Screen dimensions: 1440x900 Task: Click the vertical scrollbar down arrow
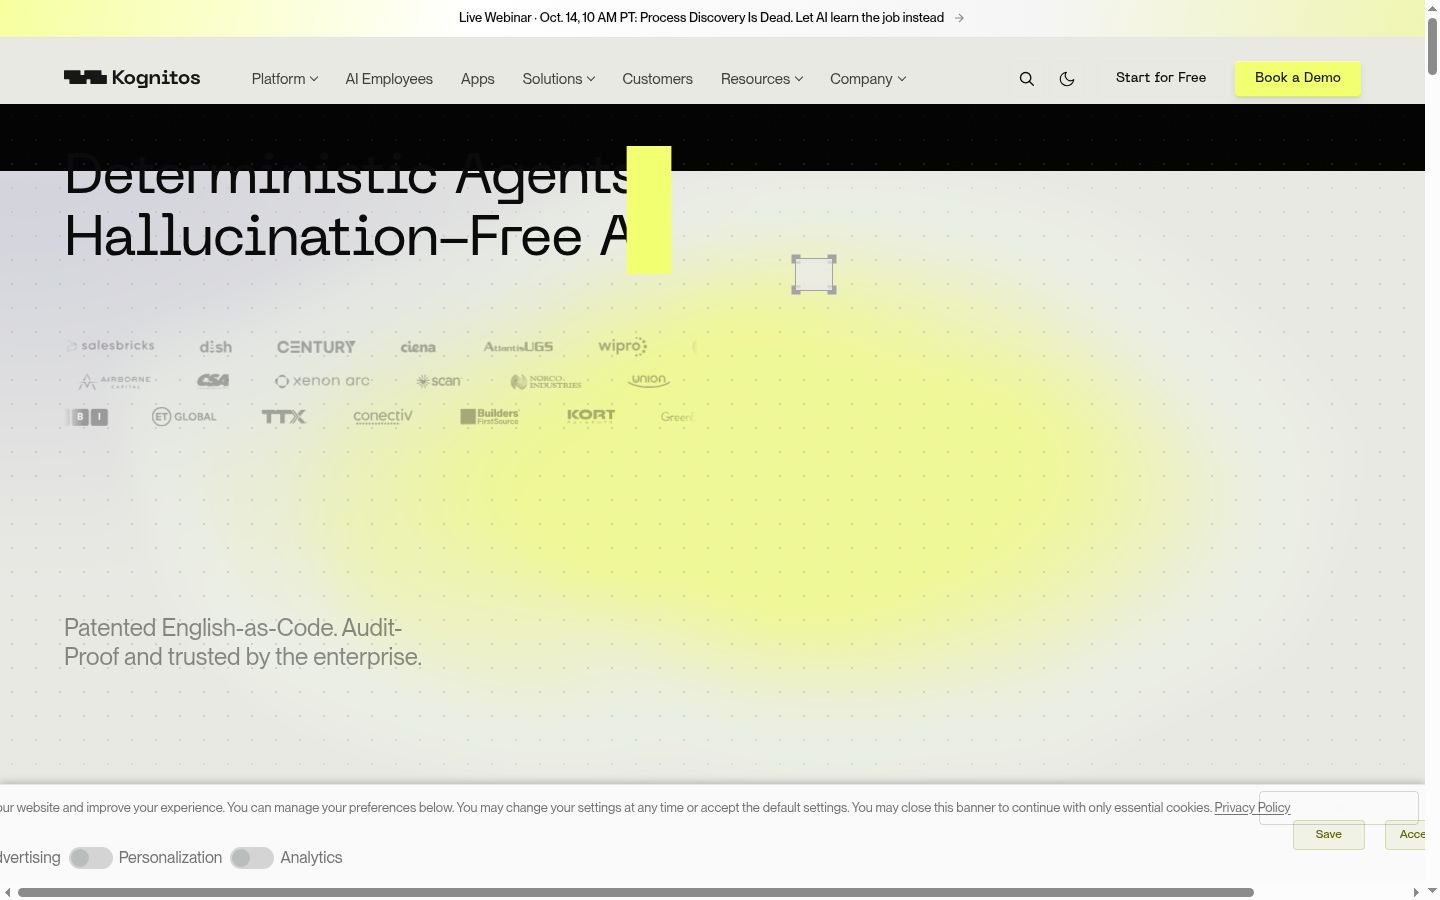click(x=1433, y=890)
